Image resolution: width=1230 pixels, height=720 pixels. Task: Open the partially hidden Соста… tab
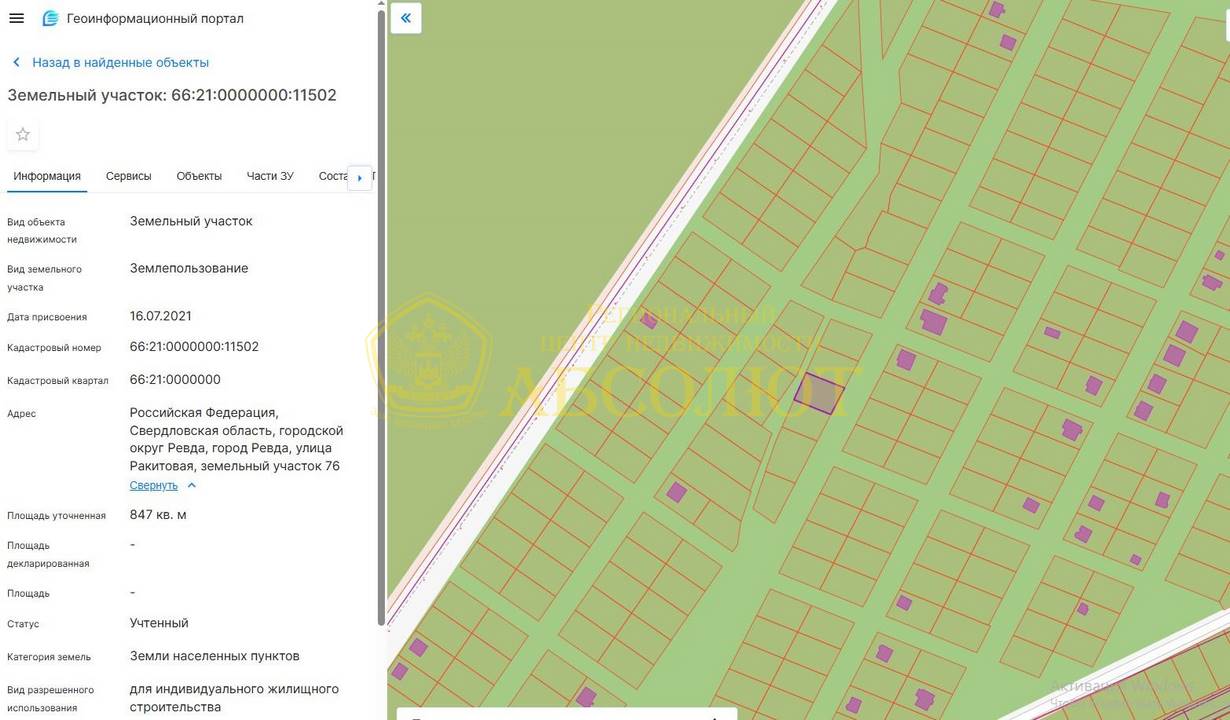pyautogui.click(x=332, y=176)
